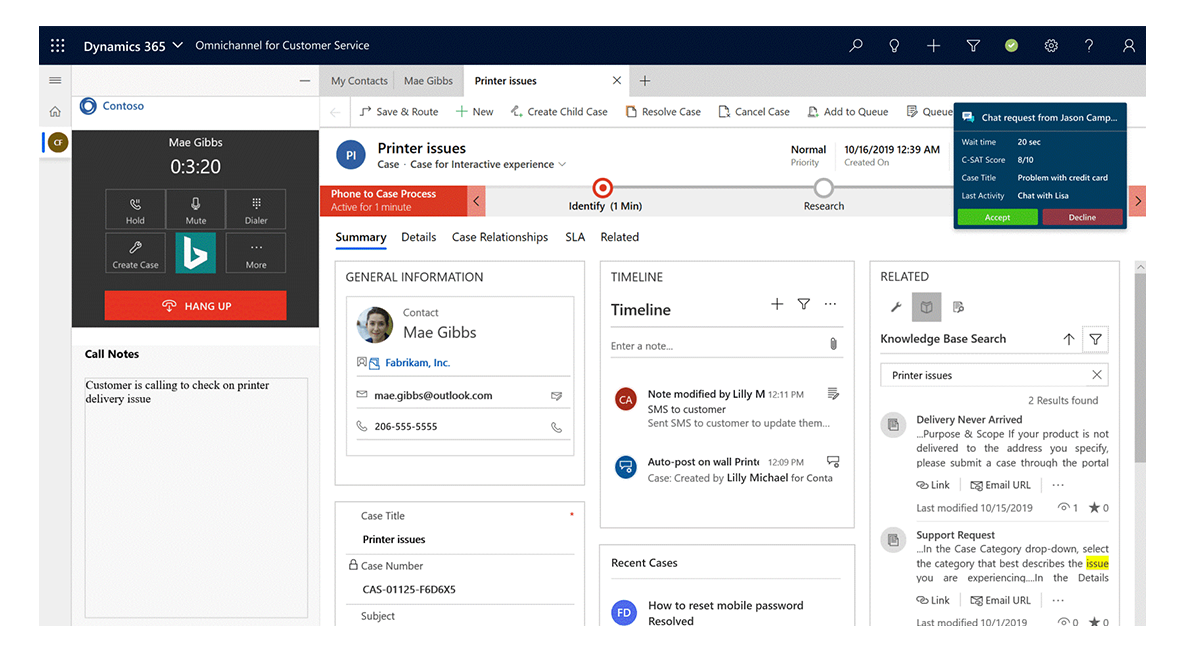Click the Timeline filter funnel icon
The height and width of the screenshot is (650, 1186).
(x=804, y=304)
